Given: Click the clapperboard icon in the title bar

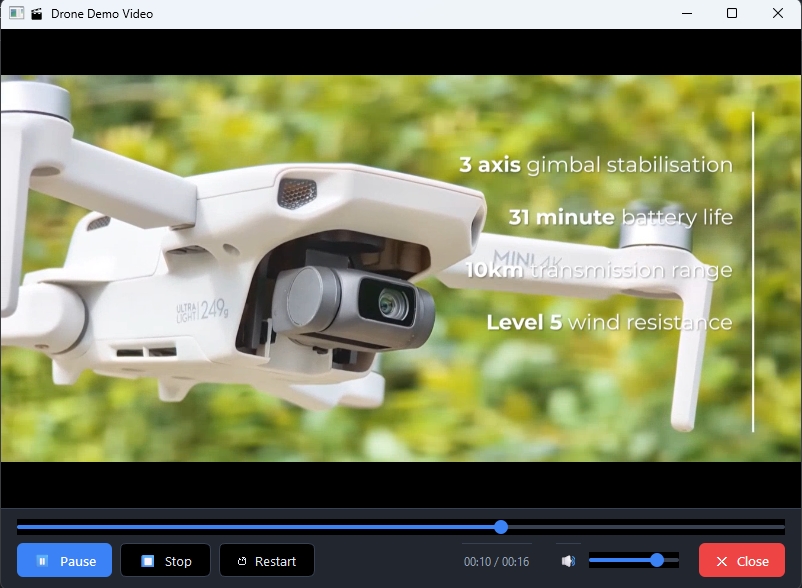Looking at the screenshot, I should click(x=36, y=14).
